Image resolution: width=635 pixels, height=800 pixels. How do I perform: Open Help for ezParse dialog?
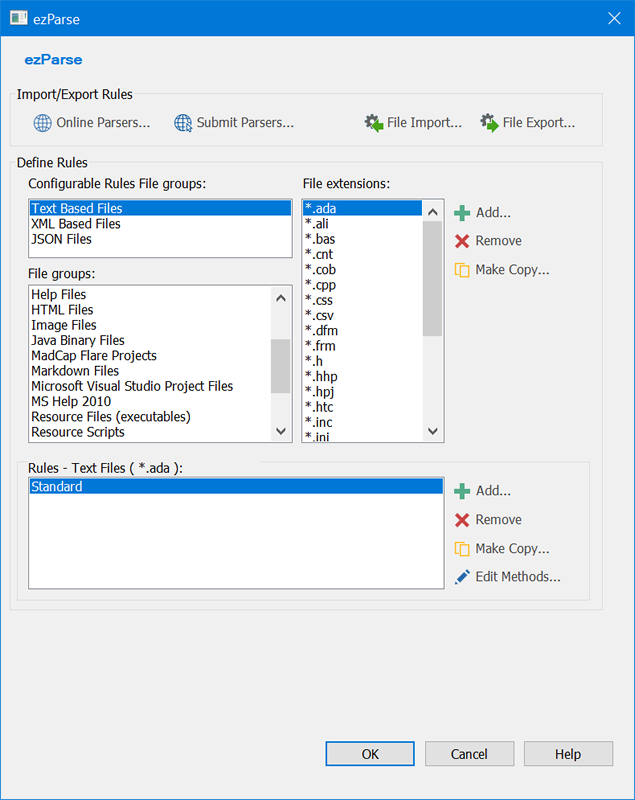pos(567,754)
